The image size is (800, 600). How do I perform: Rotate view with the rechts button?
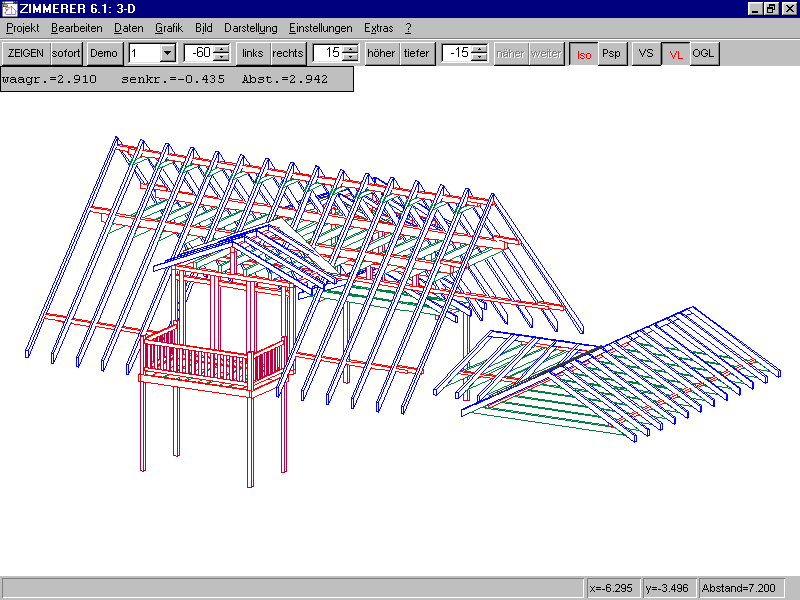pos(287,53)
